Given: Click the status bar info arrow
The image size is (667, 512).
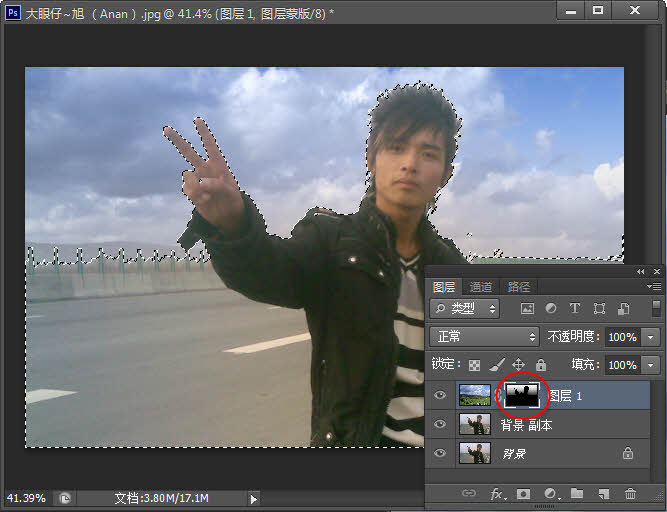Looking at the screenshot, I should coord(253,498).
